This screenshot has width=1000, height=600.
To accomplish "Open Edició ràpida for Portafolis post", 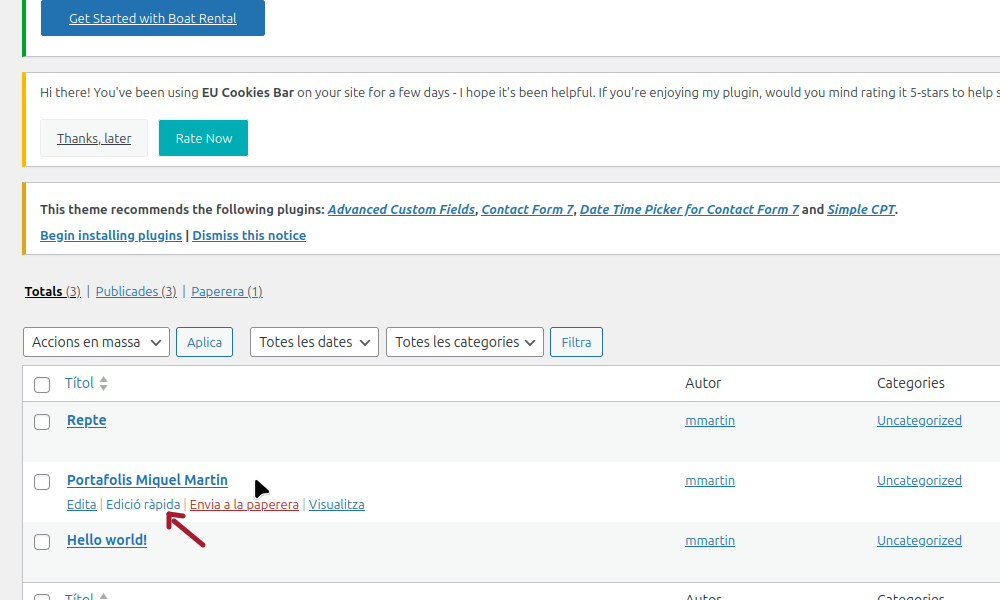I will [143, 505].
